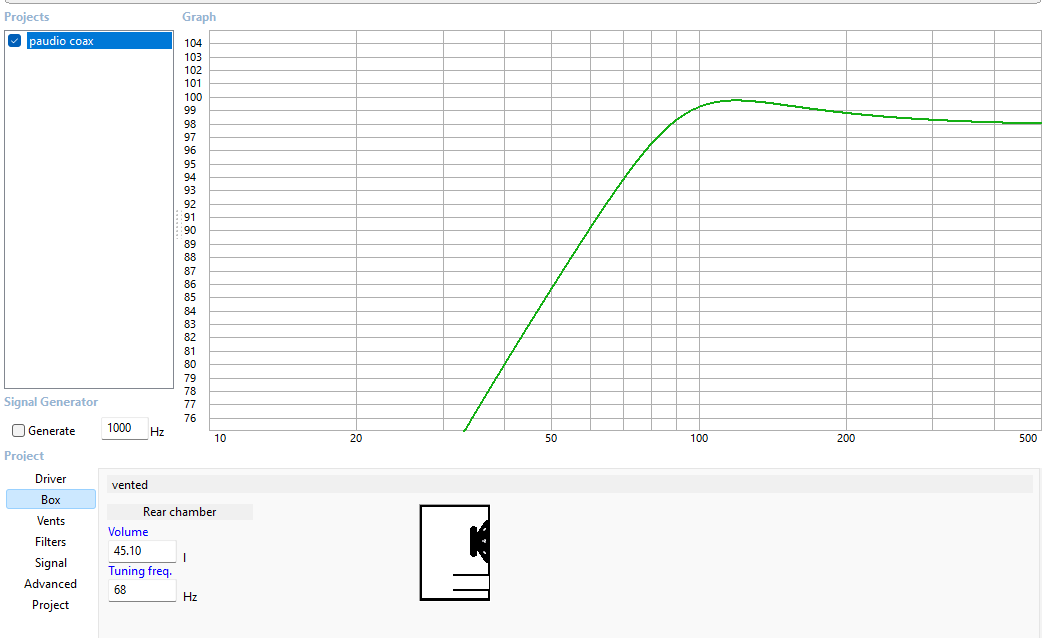Click the Signal Generator heading label

(51, 402)
